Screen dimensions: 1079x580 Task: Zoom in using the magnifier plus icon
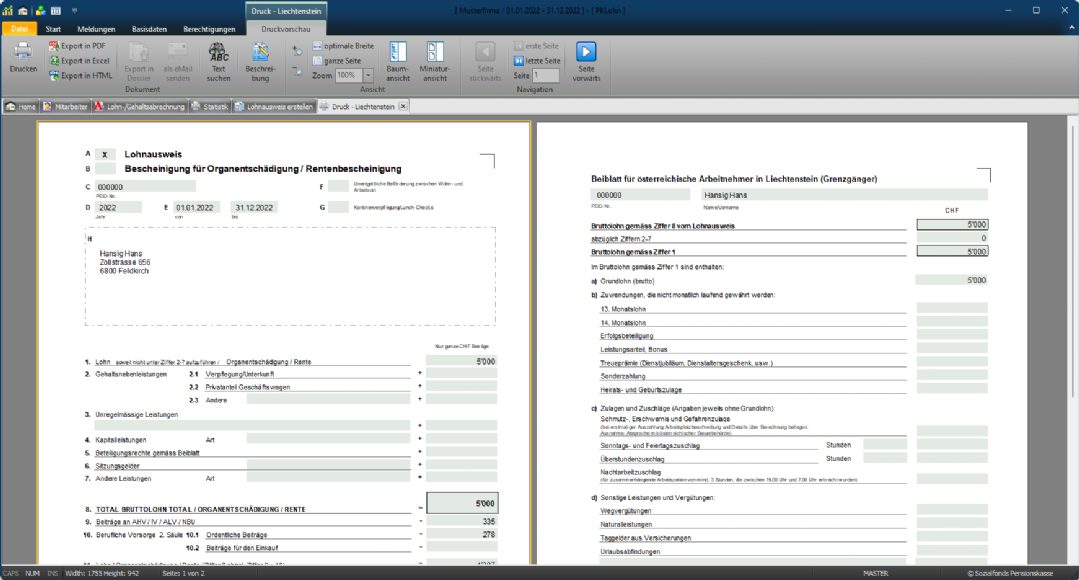point(297,51)
